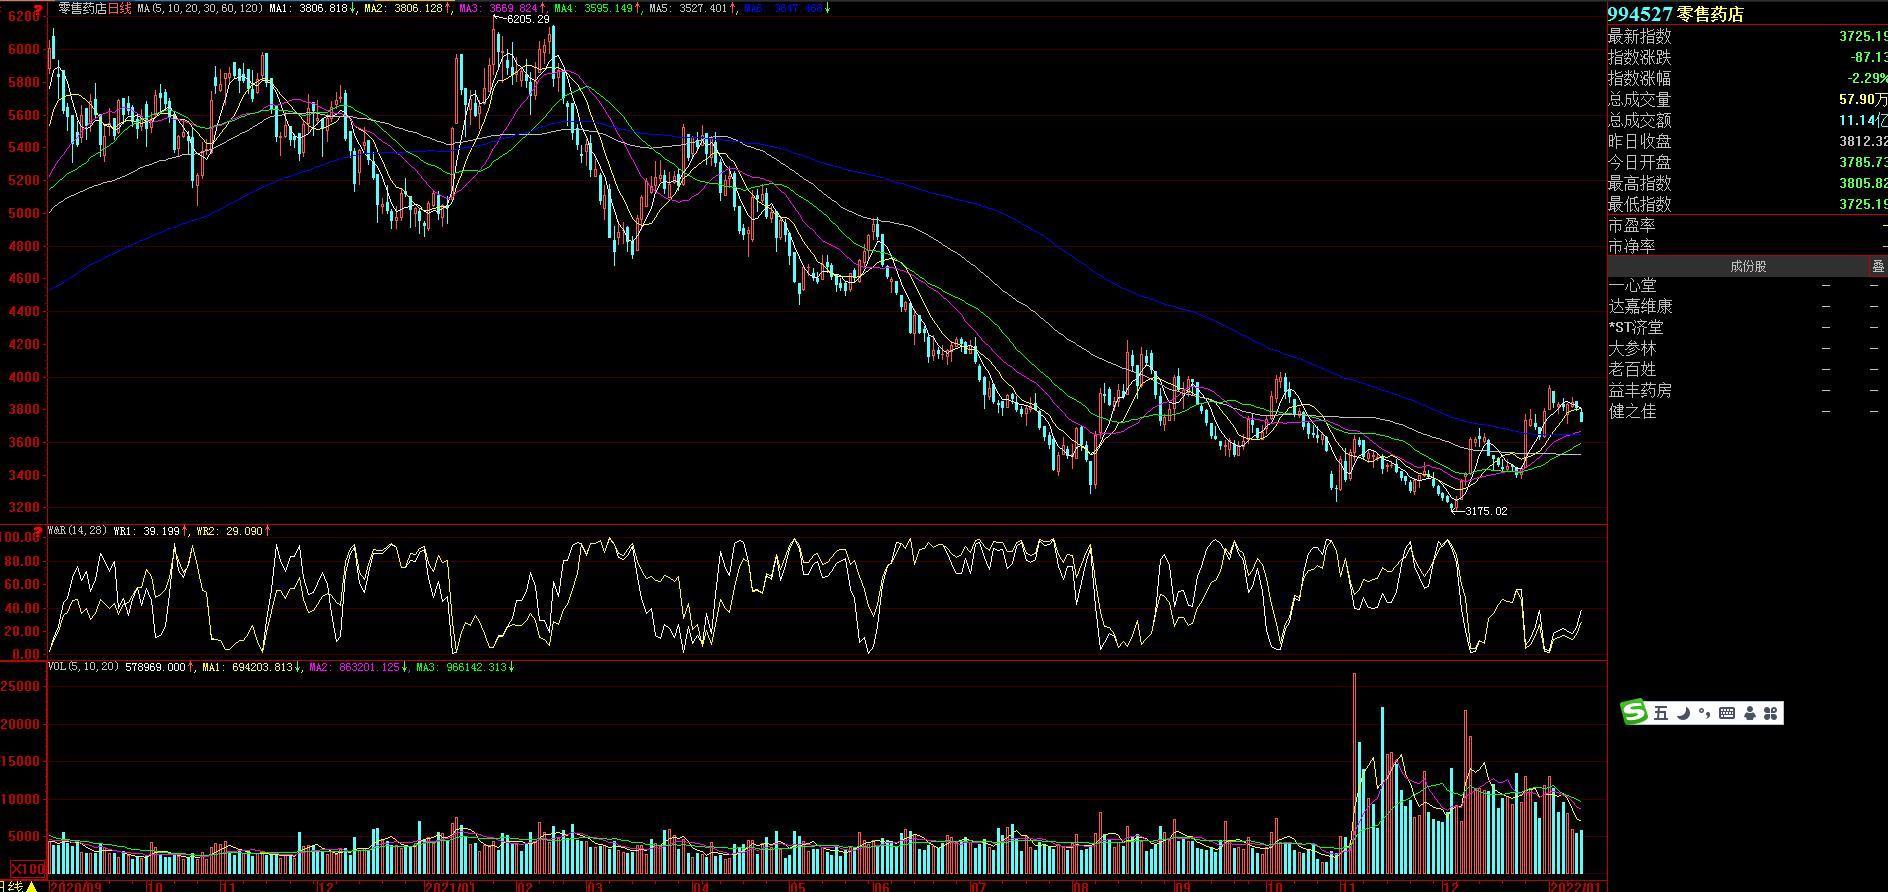1888x892 pixels.
Task: Toggle Chinese punctuation icon in input bar
Action: pyautogui.click(x=1704, y=713)
